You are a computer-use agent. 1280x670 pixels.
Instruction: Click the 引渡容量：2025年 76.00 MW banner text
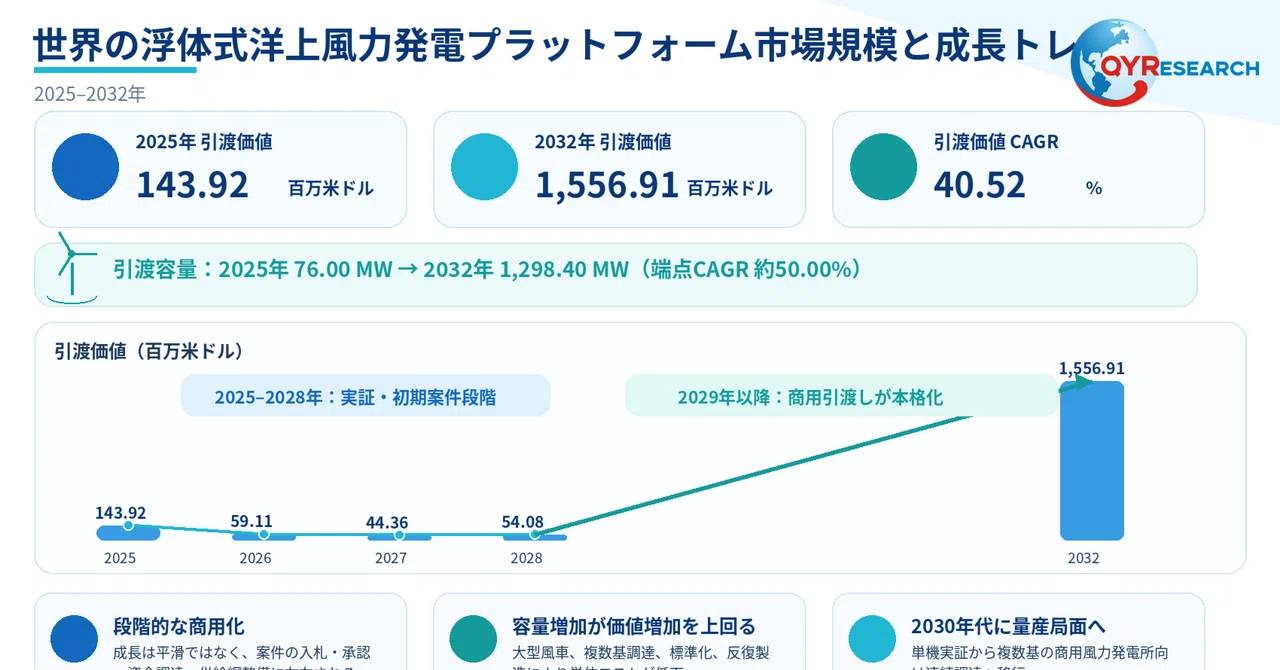pyautogui.click(x=487, y=269)
